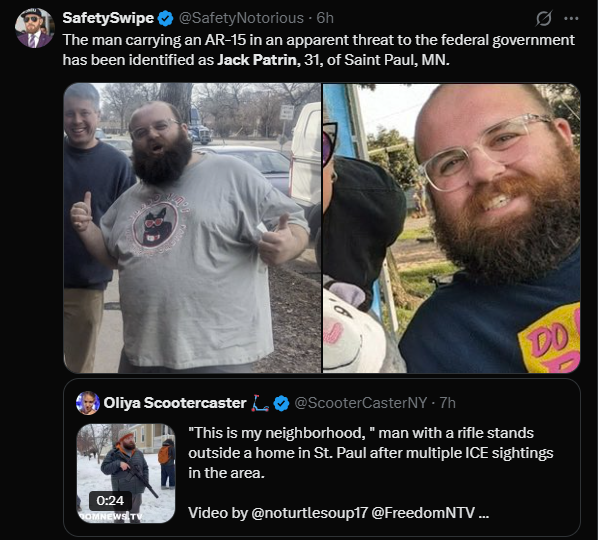598x540 pixels.
Task: Open Oliya Scootercaster's small avatar
Action: (88, 403)
